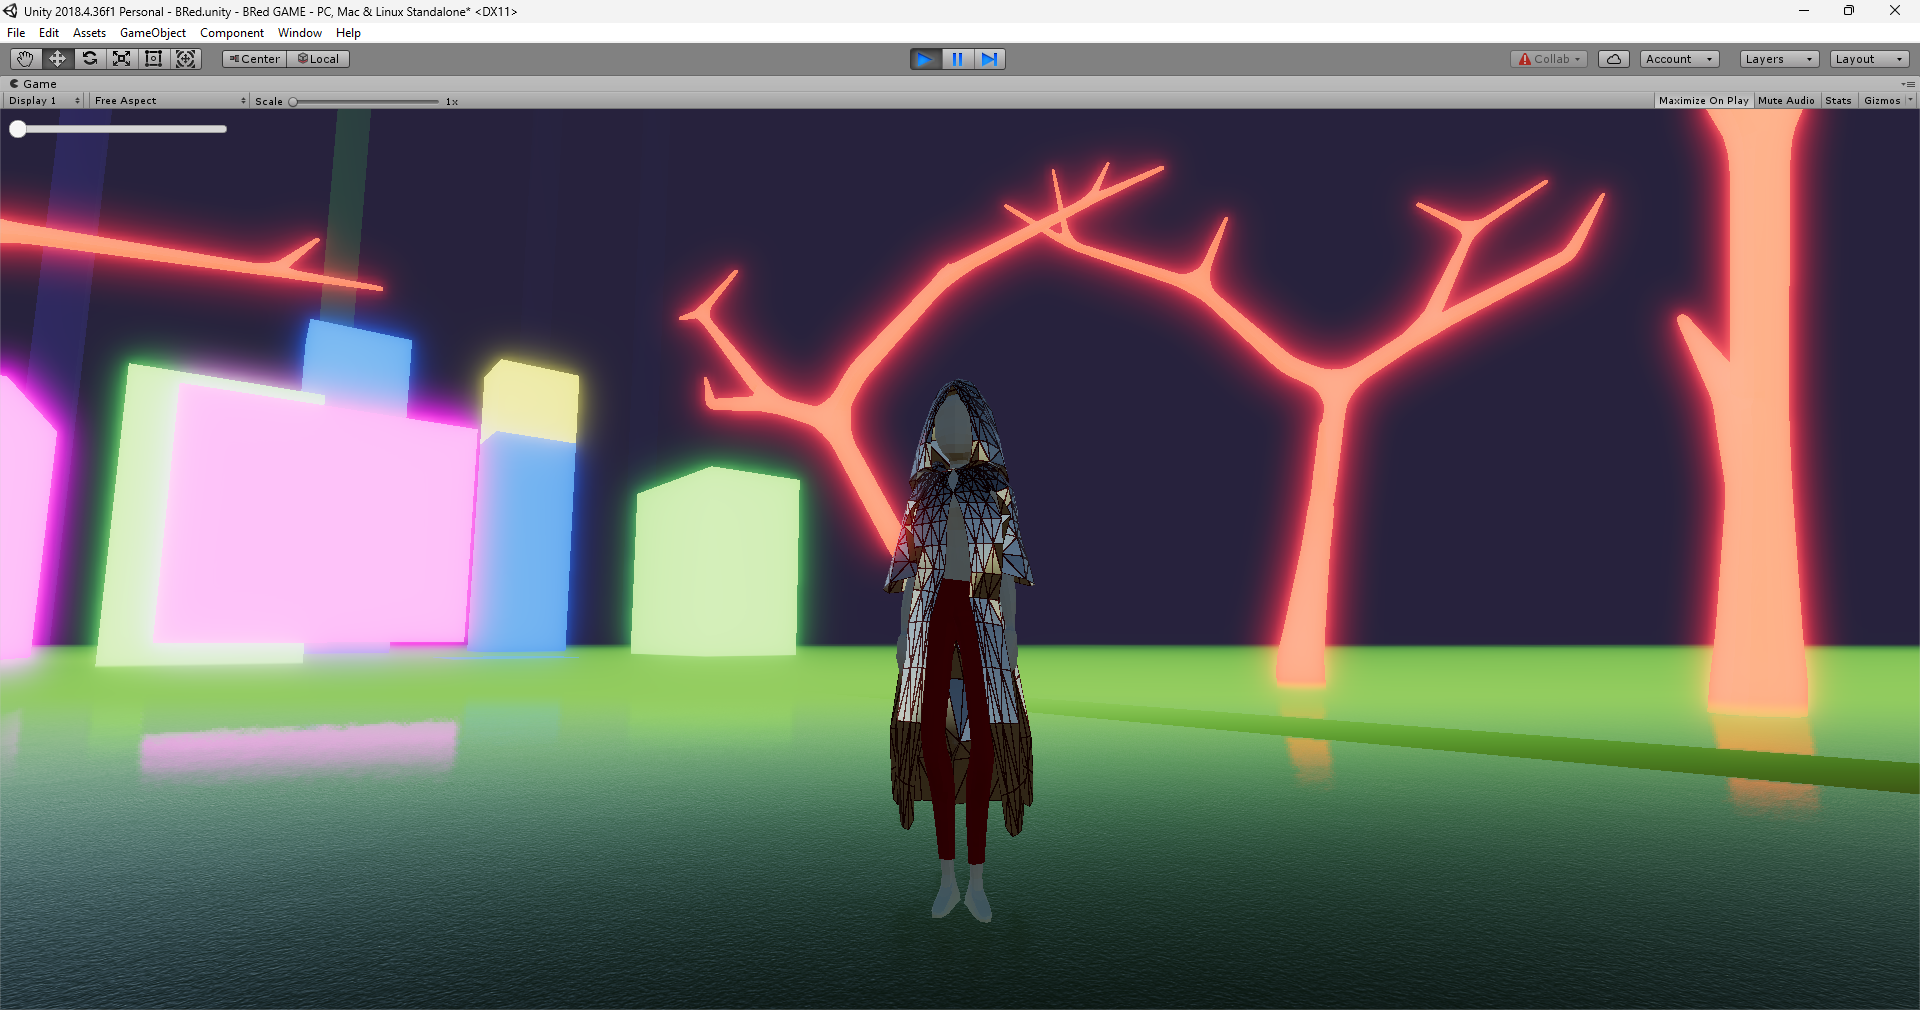The height and width of the screenshot is (1010, 1920).
Task: Open the Free Aspect dropdown
Action: coord(168,100)
